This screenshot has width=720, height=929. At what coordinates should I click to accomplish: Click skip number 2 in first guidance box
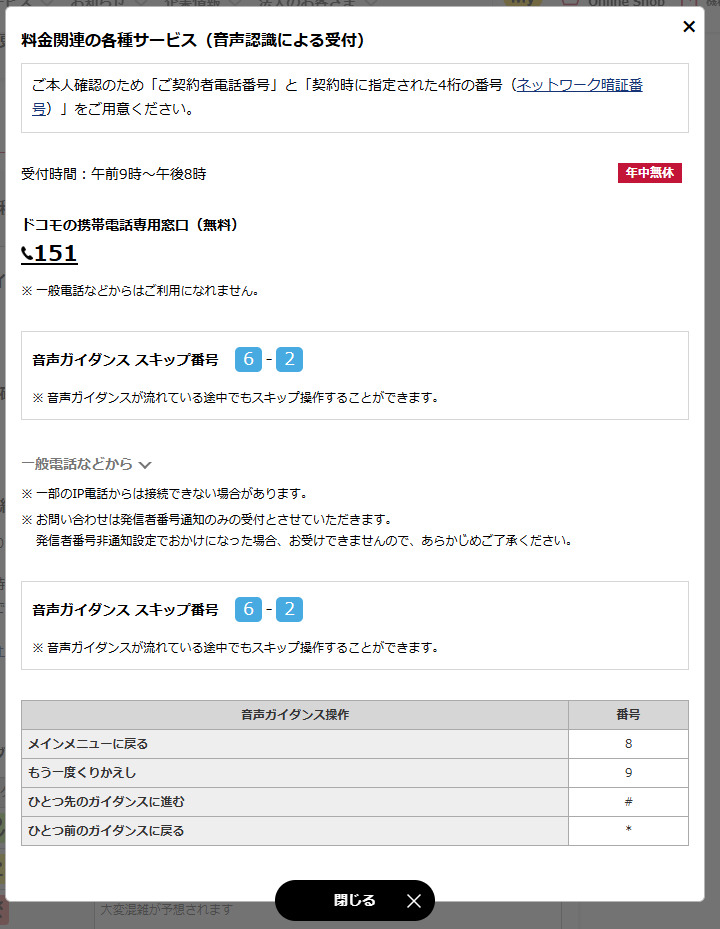pos(289,360)
